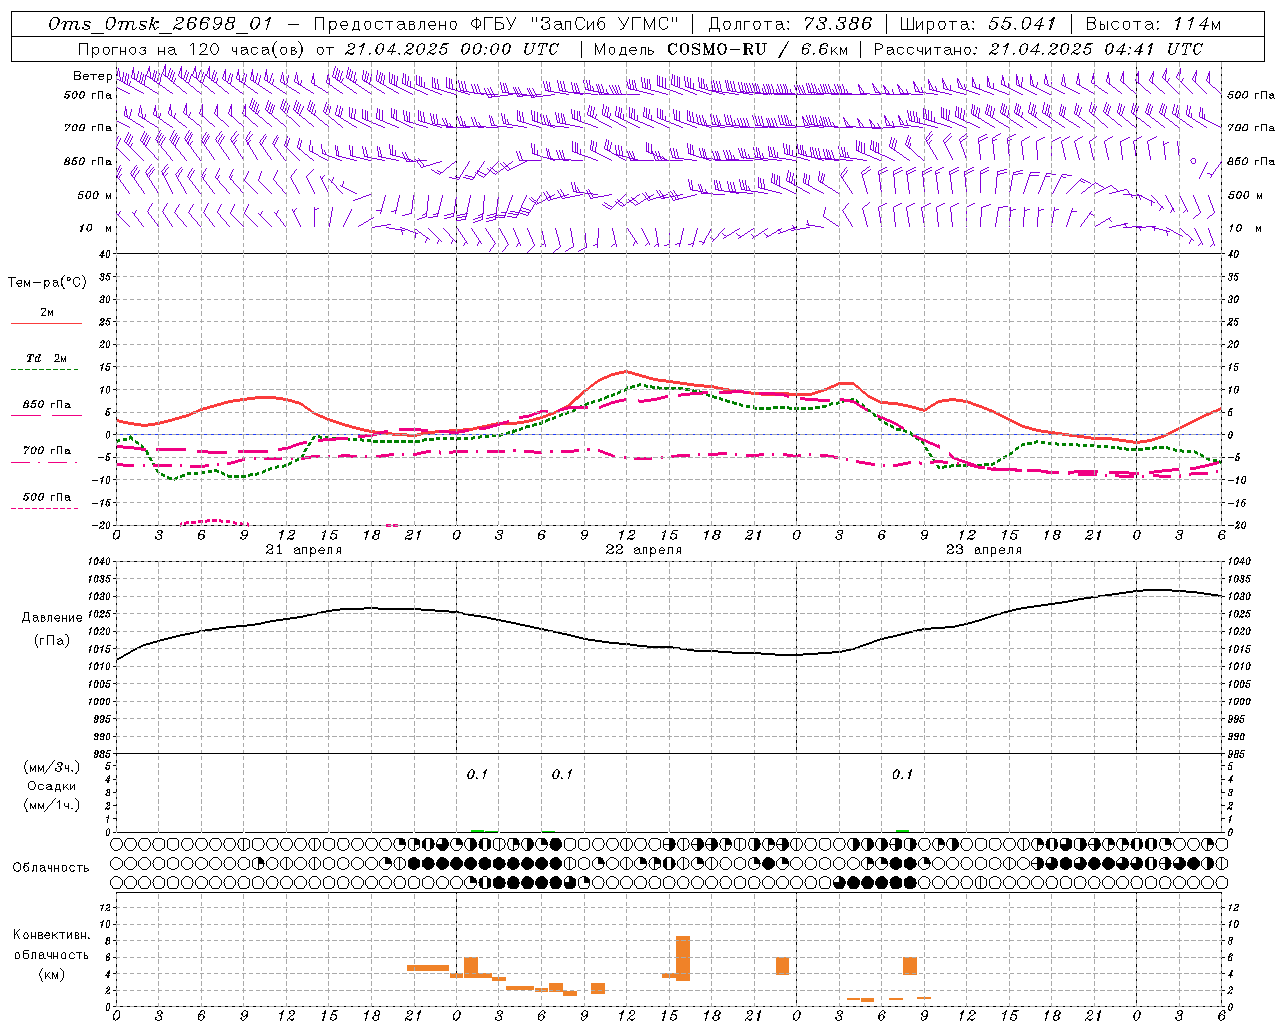
Task: Click the "Тем-ра(°C)" temperature axis title
Action: coord(47,283)
